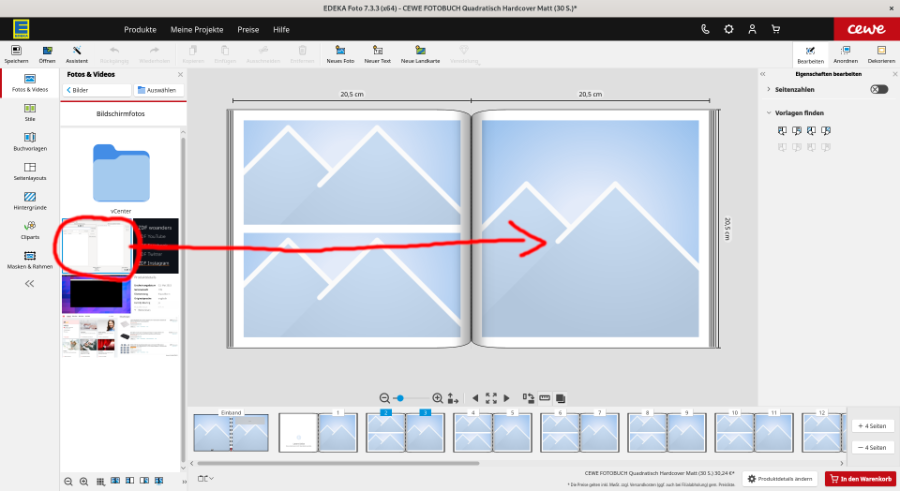Click the Öffnen toolbar icon
This screenshot has width=900, height=491.
tap(47, 53)
